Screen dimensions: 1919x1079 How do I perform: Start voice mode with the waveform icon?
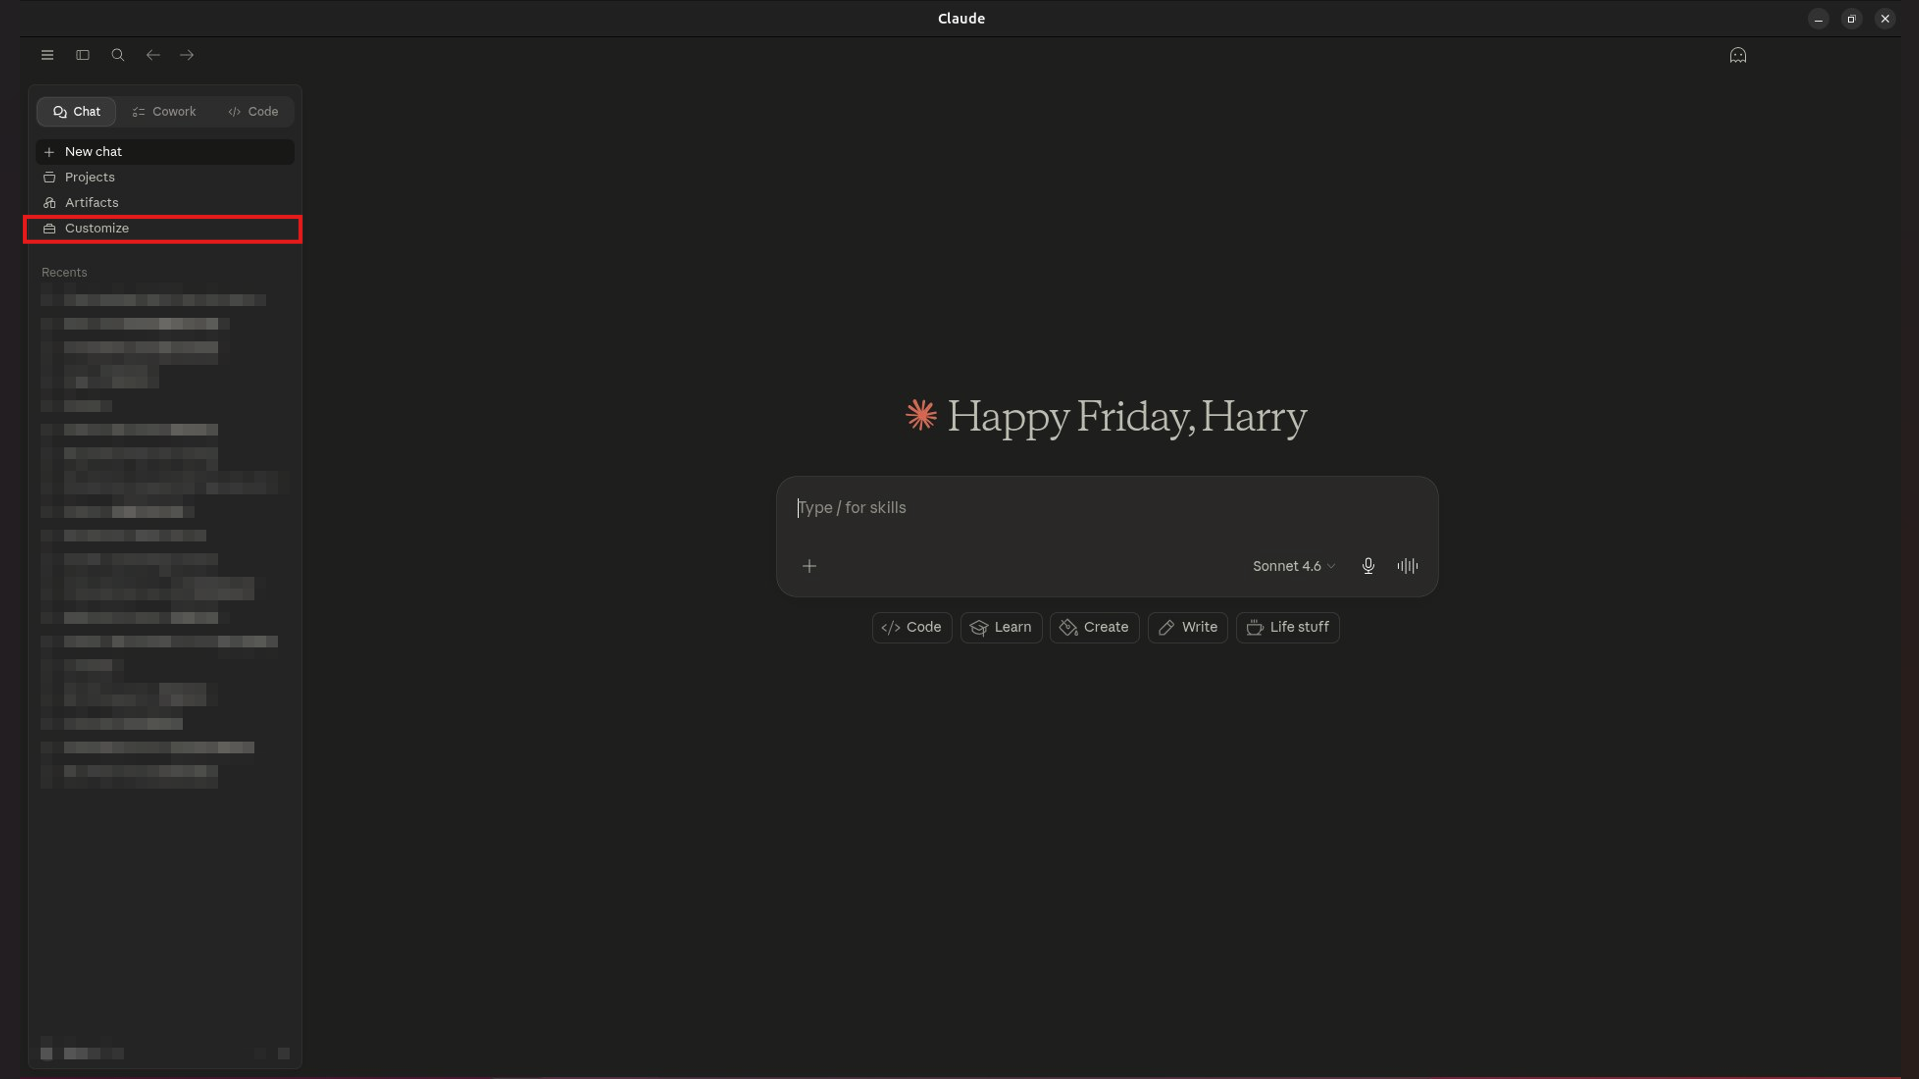1407,566
